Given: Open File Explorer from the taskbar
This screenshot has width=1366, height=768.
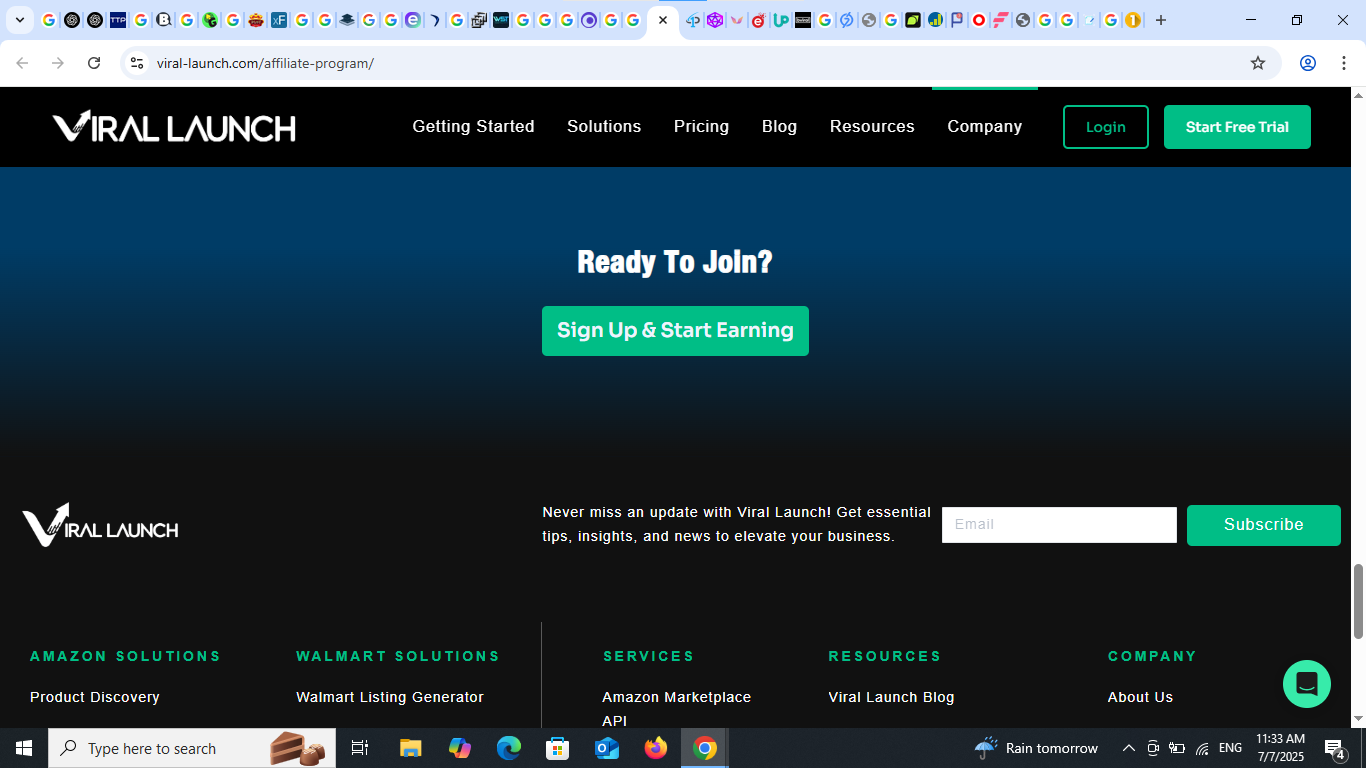Looking at the screenshot, I should (x=410, y=748).
